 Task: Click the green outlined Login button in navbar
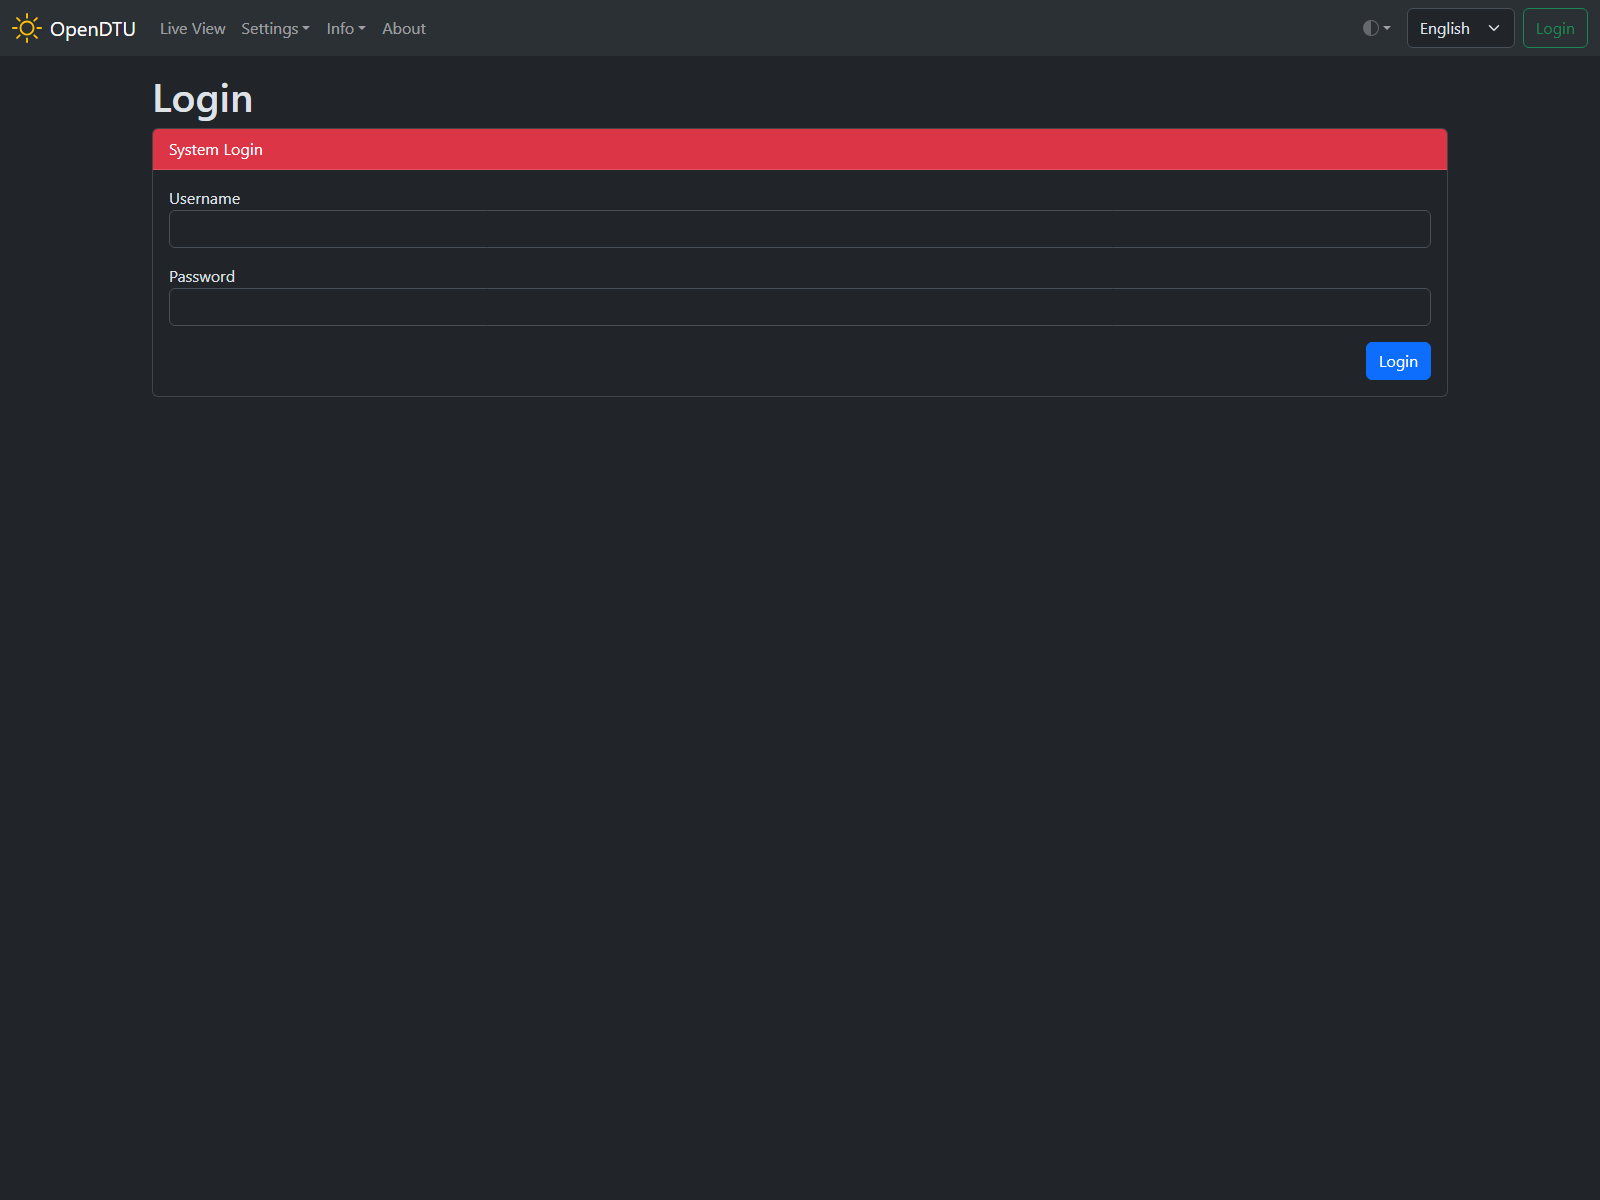pos(1555,28)
